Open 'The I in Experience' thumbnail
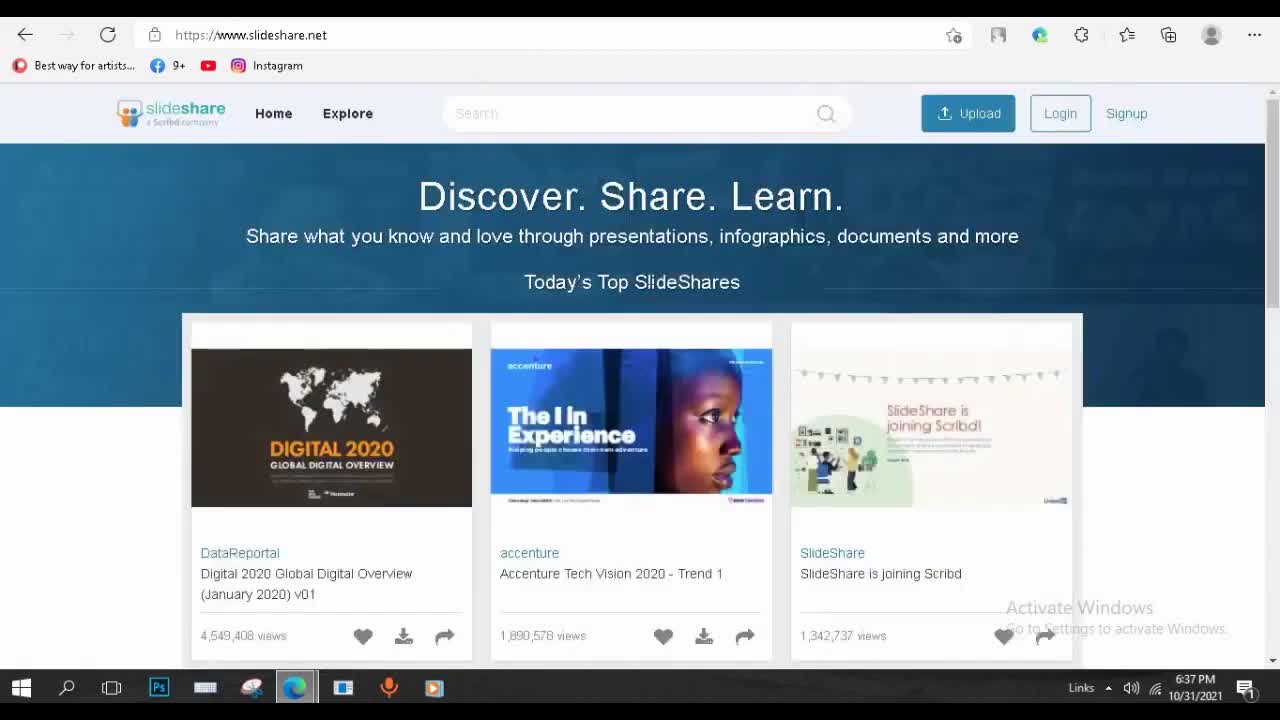 (x=631, y=427)
